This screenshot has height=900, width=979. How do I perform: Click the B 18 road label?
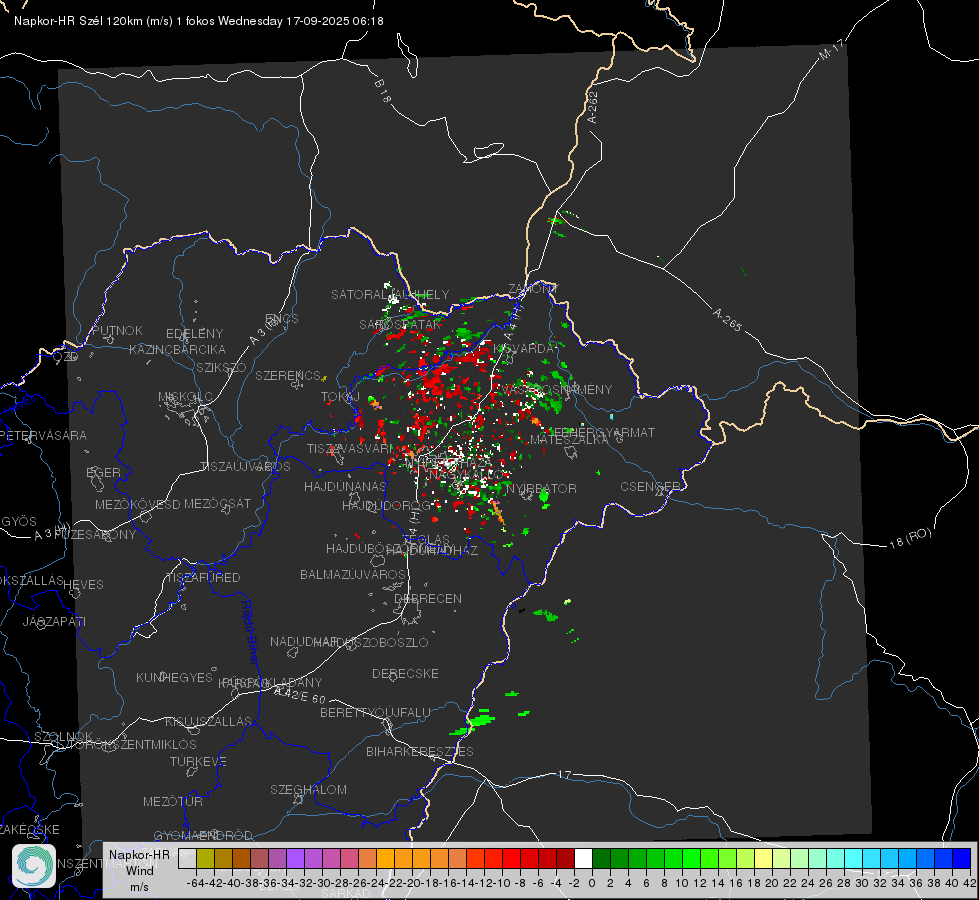coord(383,91)
